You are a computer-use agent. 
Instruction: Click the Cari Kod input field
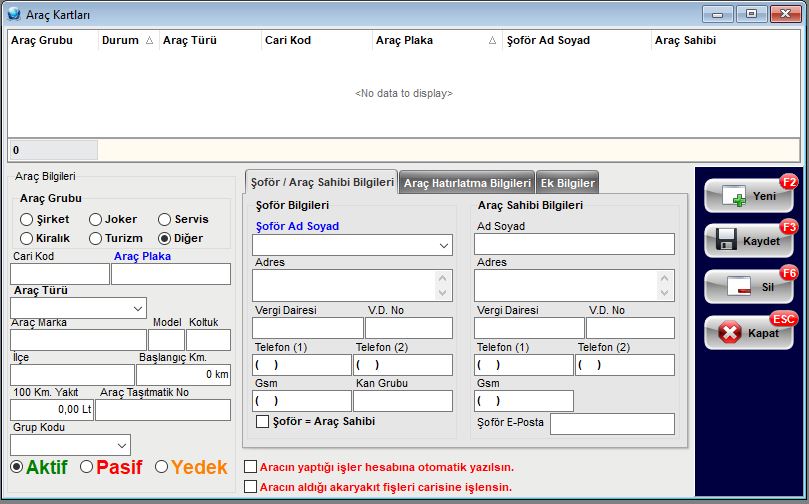60,274
